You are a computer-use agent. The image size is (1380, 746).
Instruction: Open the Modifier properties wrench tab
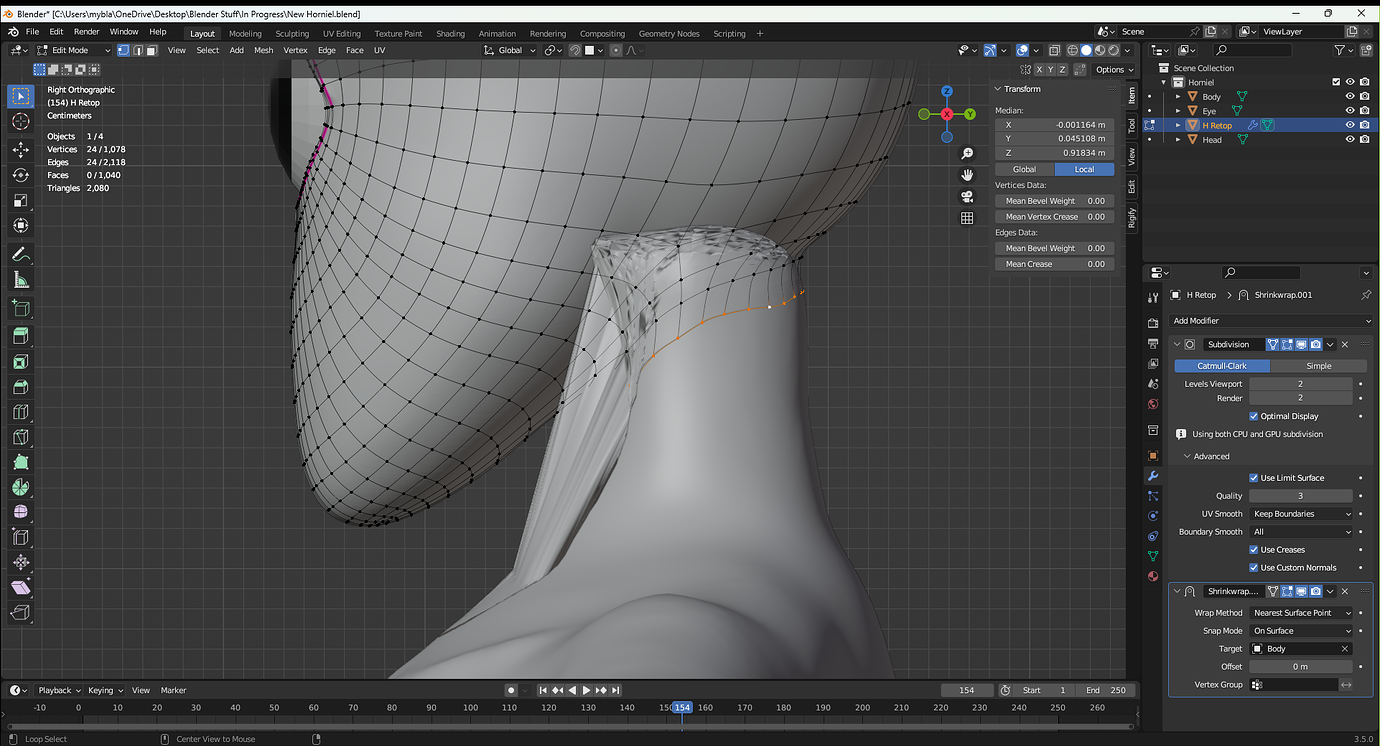click(1153, 476)
